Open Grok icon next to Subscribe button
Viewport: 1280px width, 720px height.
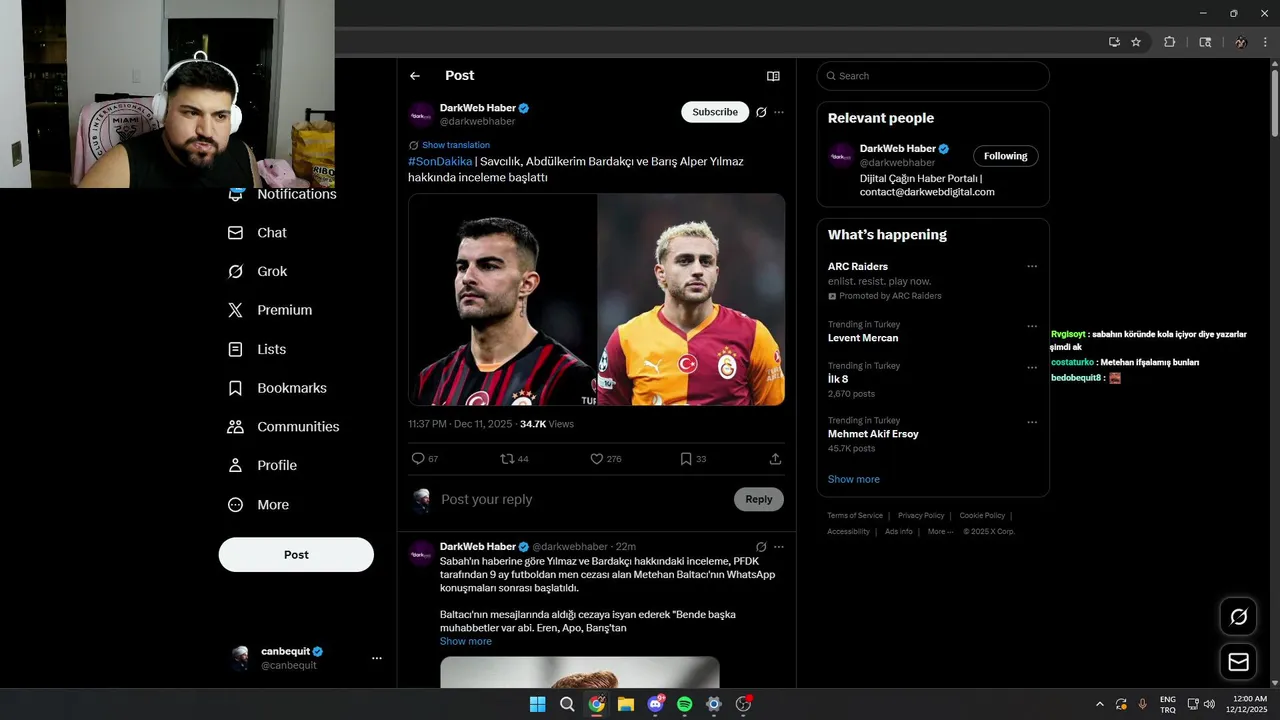point(761,112)
